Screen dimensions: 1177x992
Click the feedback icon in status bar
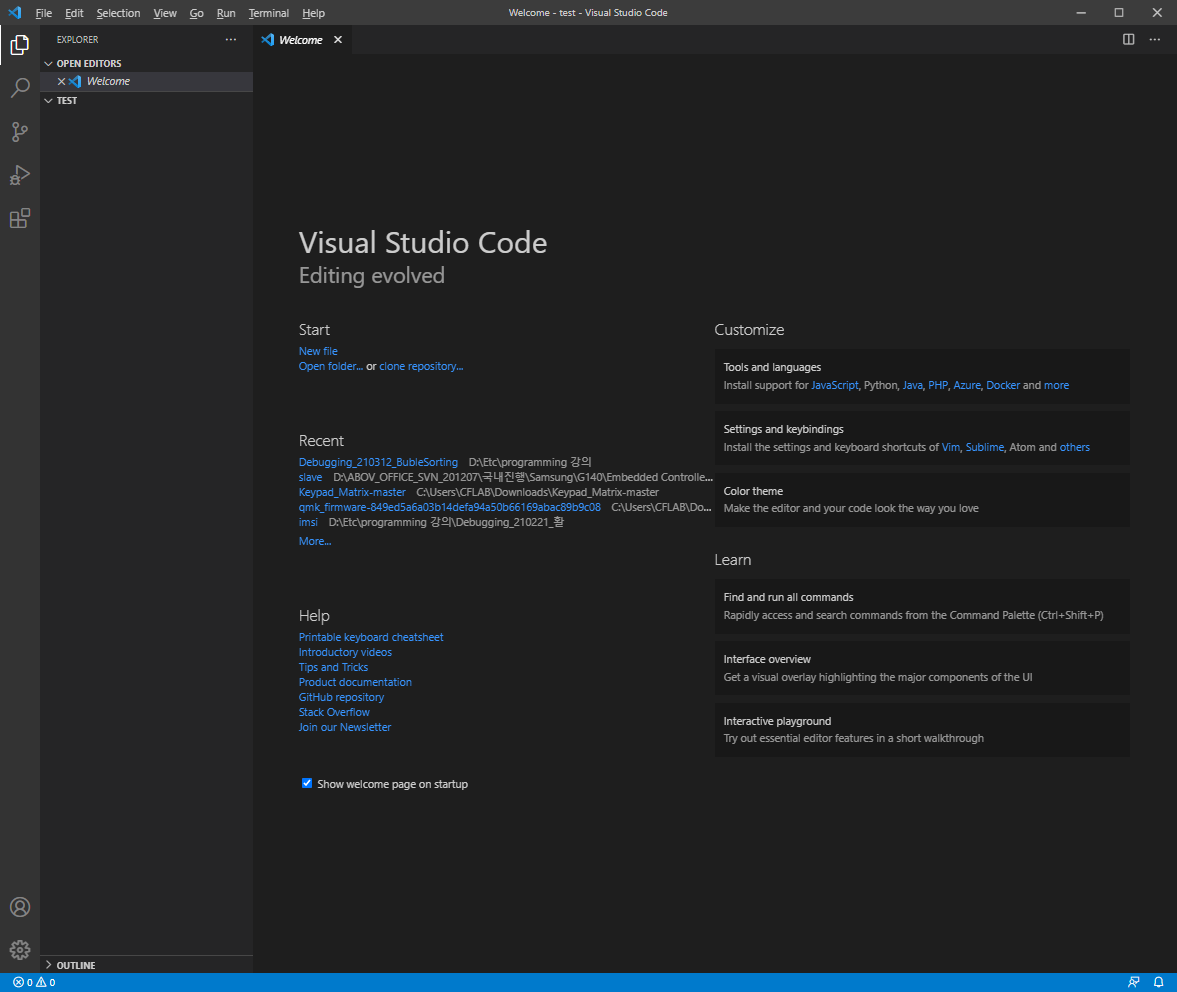pos(1133,982)
